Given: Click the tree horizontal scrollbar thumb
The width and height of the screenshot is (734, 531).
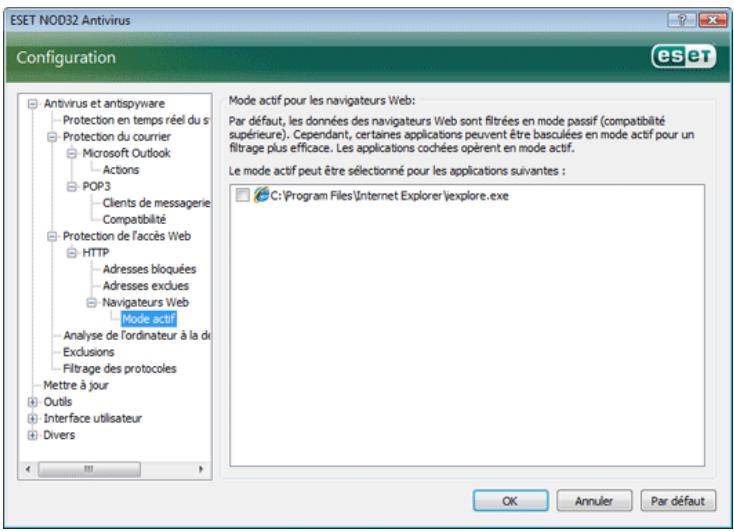Looking at the screenshot, I should pos(89,469).
